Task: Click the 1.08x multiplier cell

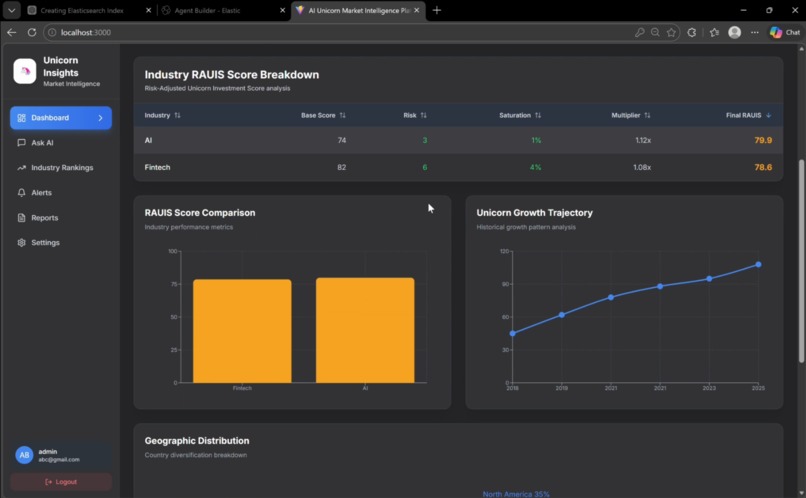Action: (x=642, y=167)
